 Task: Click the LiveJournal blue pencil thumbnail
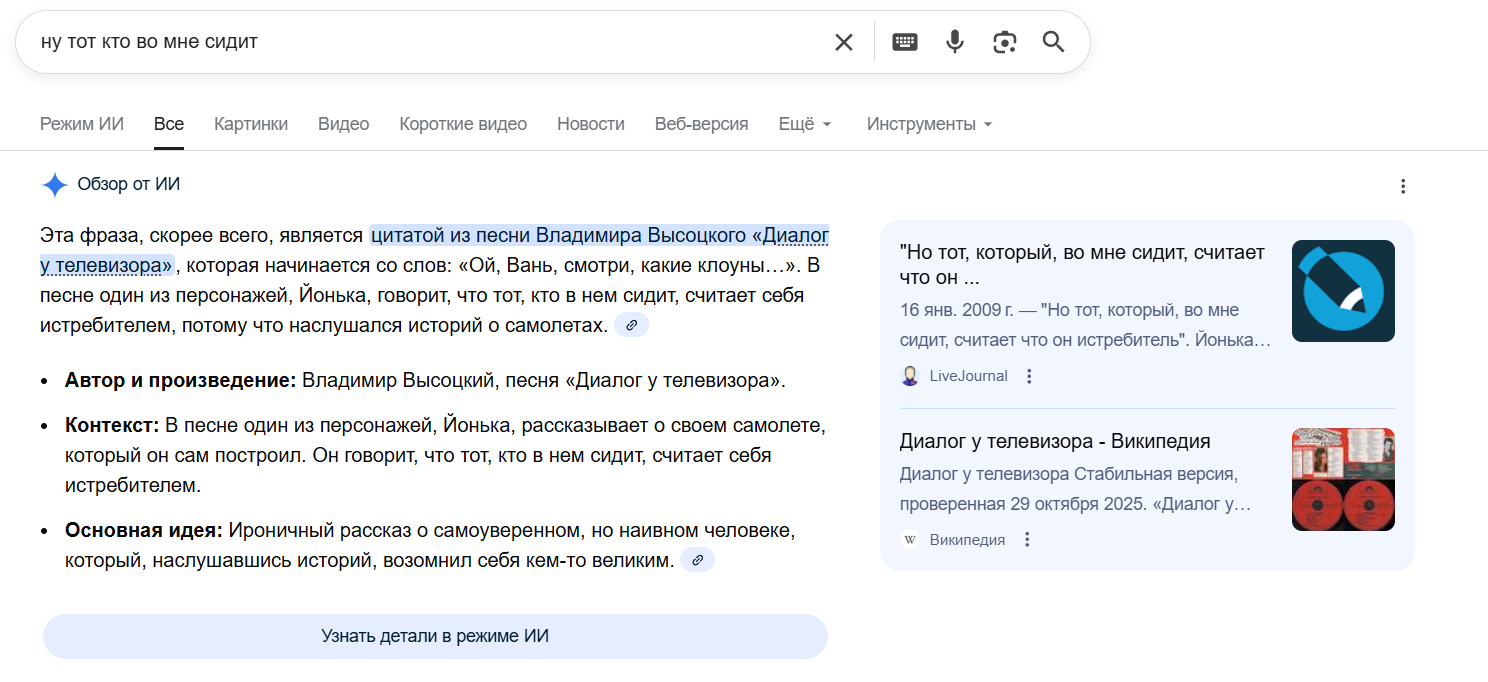pyautogui.click(x=1343, y=291)
